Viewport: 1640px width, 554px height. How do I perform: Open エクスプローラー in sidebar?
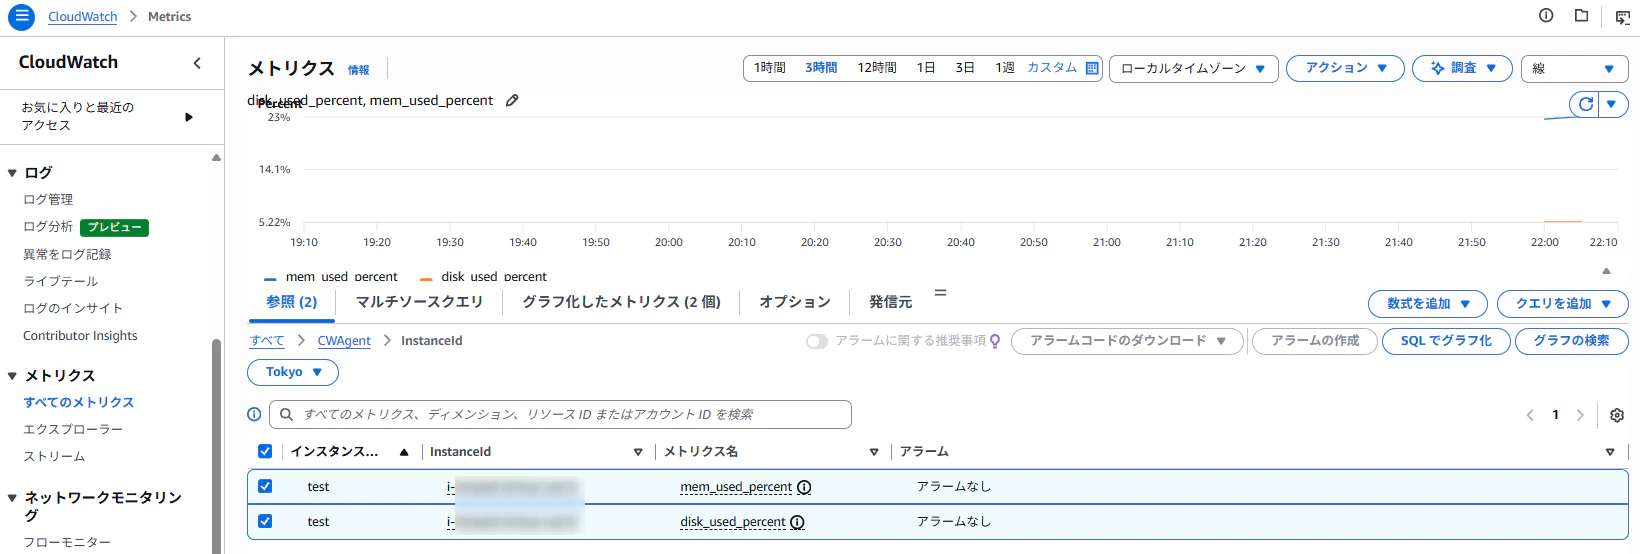(x=73, y=430)
